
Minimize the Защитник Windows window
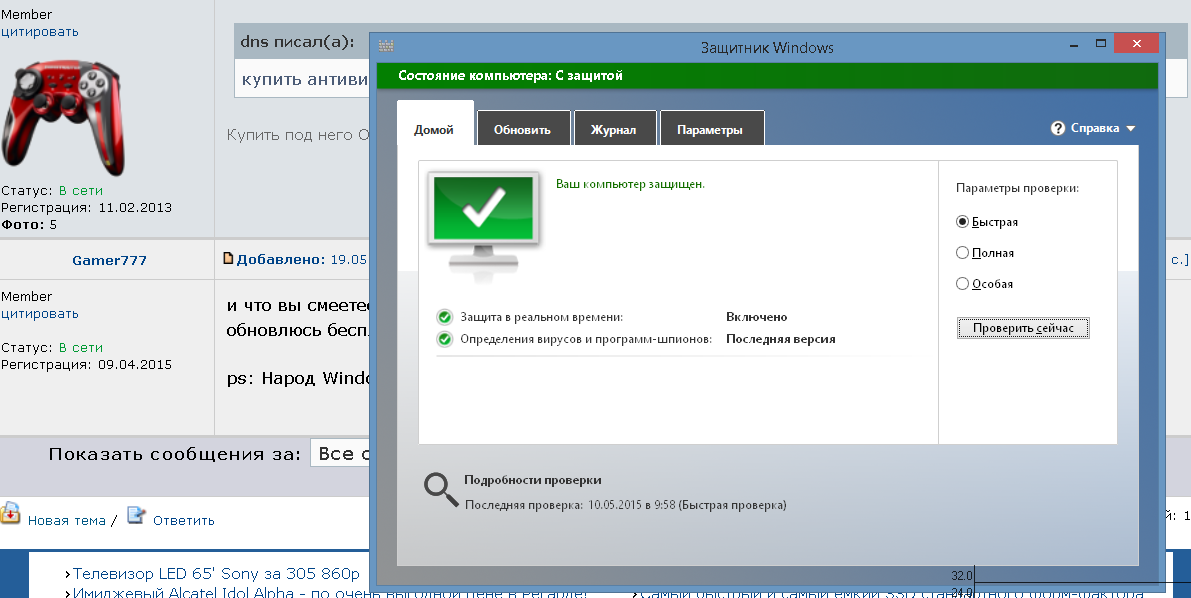1074,45
